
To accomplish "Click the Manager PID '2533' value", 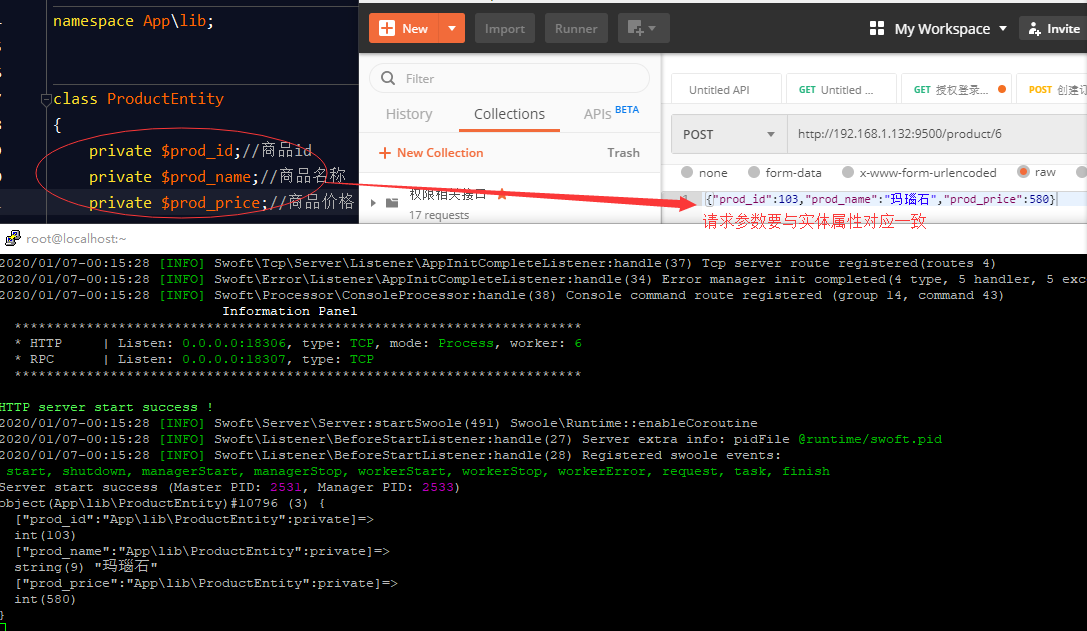I will pos(437,487).
